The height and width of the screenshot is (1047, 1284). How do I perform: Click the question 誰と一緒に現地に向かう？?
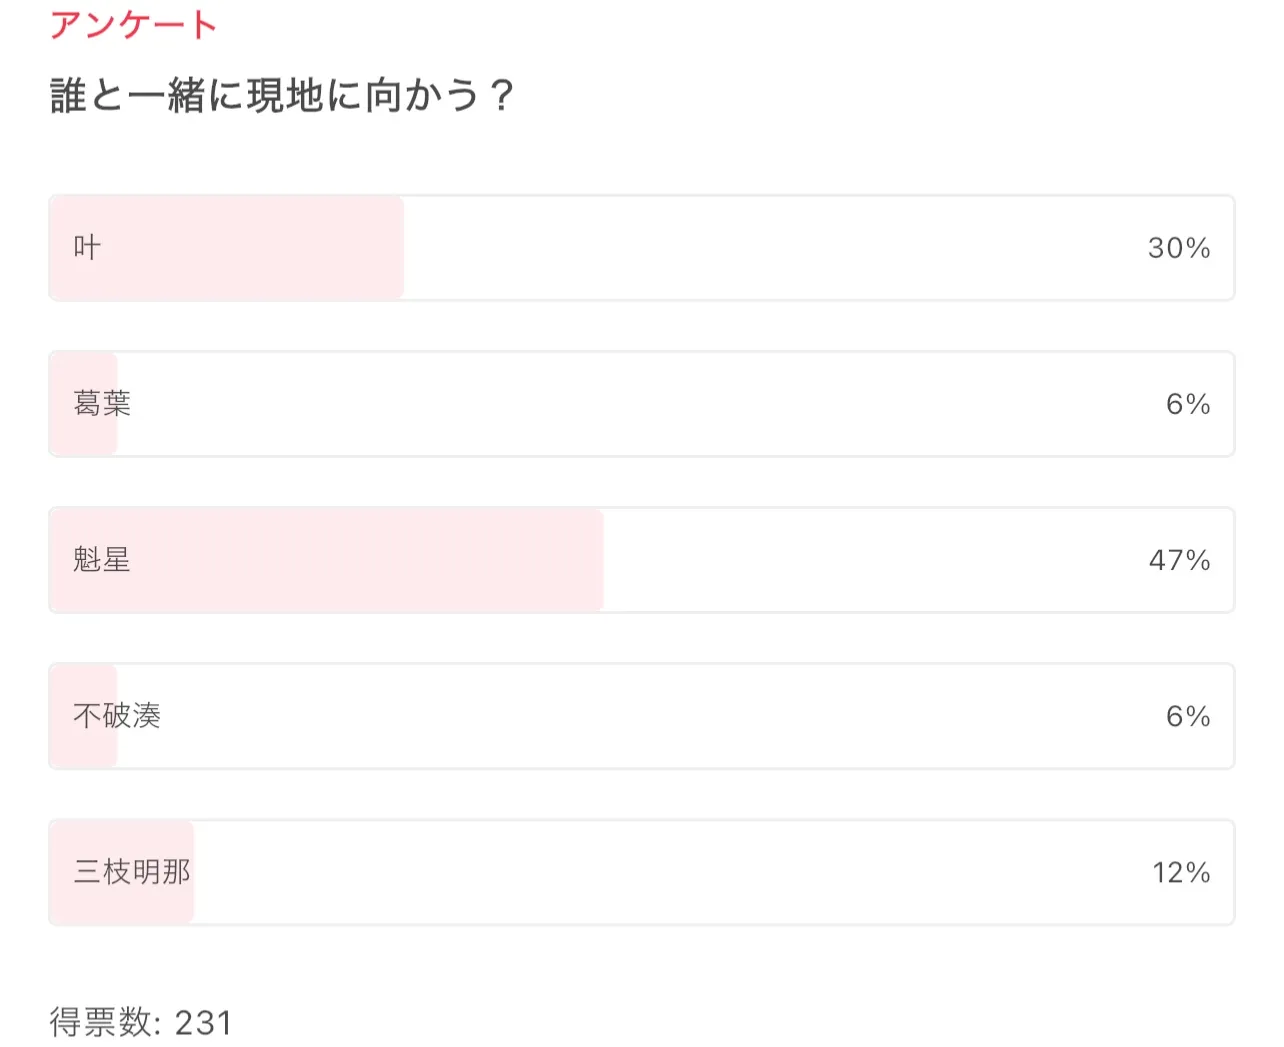[x=281, y=96]
